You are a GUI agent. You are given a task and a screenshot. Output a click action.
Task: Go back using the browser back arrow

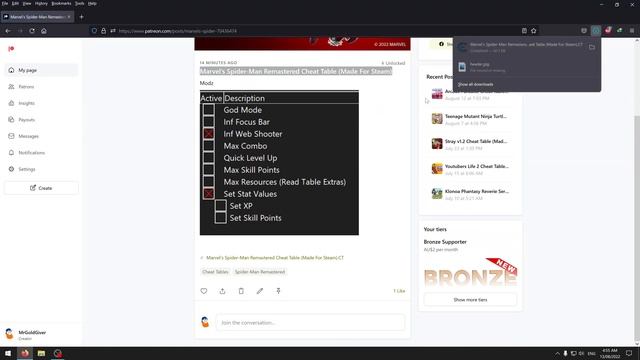pyautogui.click(x=8, y=31)
